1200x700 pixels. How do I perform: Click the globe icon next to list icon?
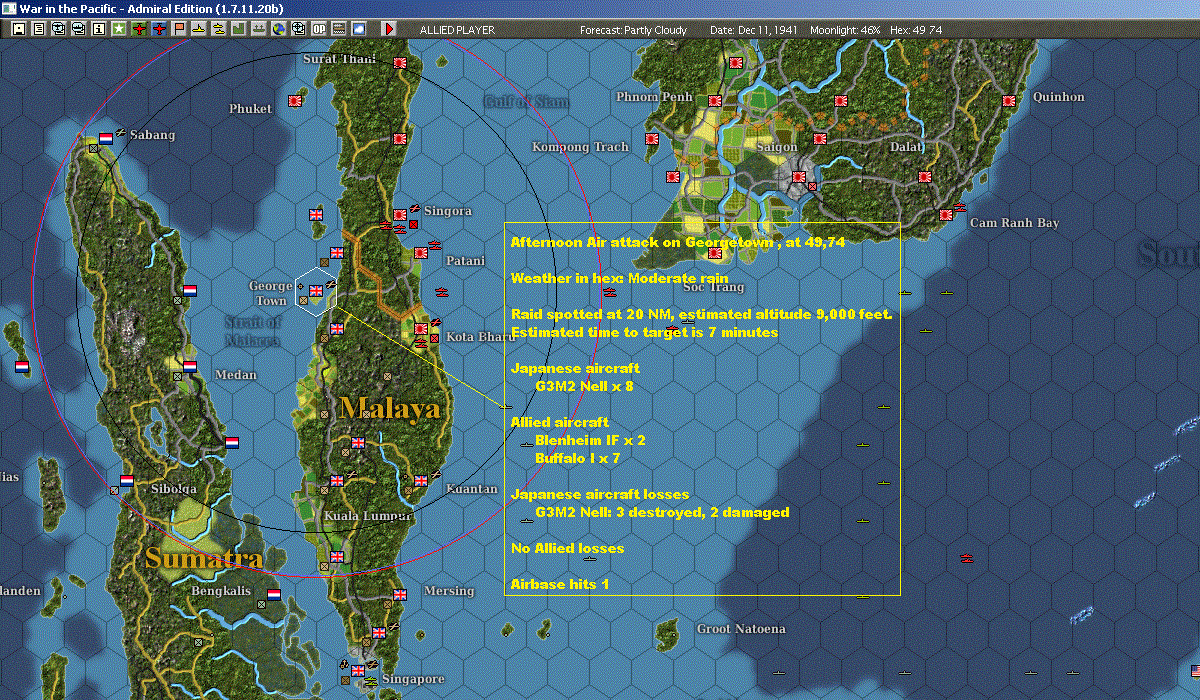pos(59,29)
